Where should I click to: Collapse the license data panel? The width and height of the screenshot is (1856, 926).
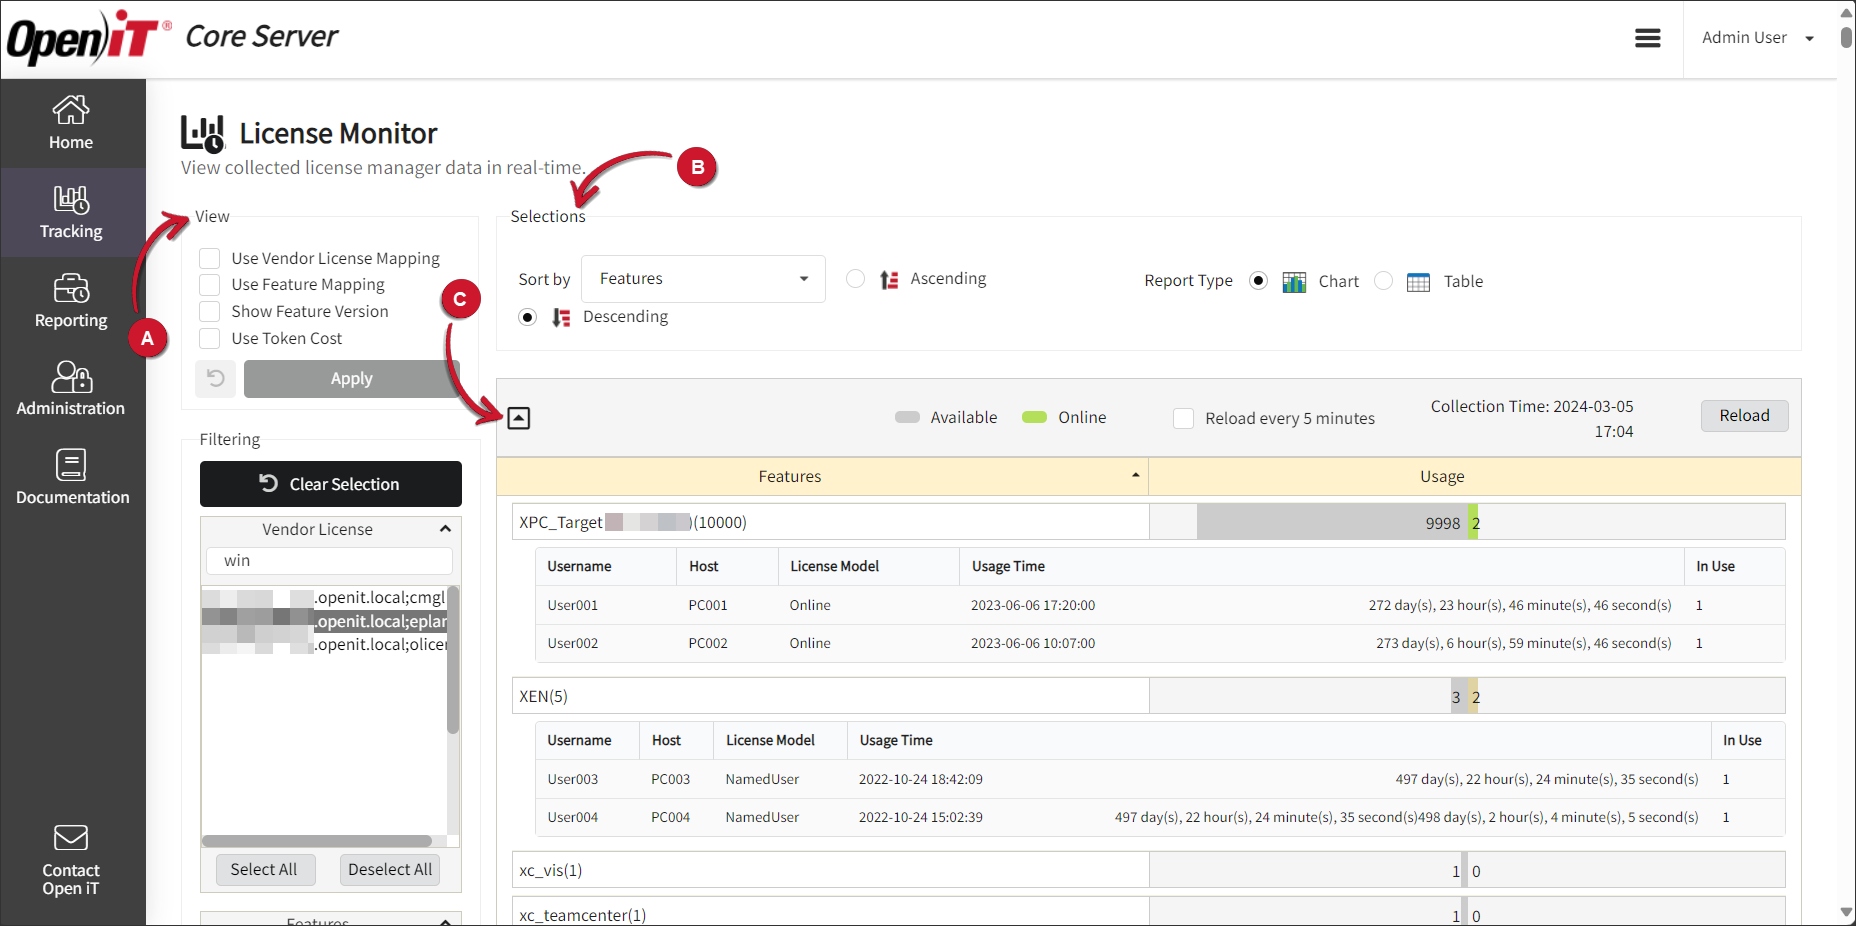519,418
